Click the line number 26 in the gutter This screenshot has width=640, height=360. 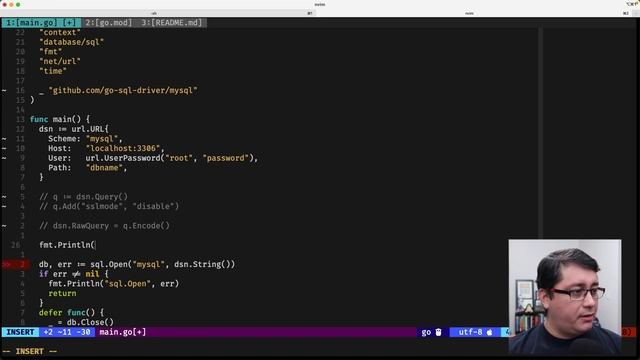click(16, 245)
